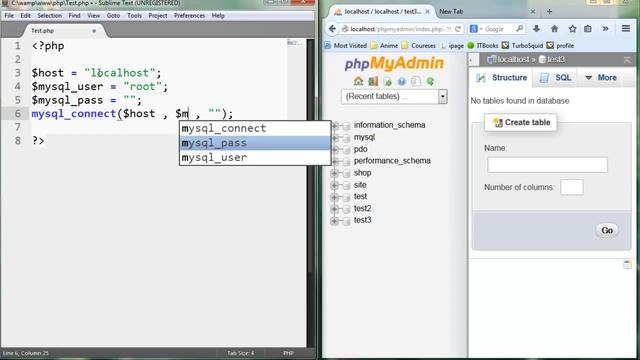This screenshot has width=640, height=360.
Task: Close the localhost phpMyAdmin tab
Action: [x=427, y=12]
